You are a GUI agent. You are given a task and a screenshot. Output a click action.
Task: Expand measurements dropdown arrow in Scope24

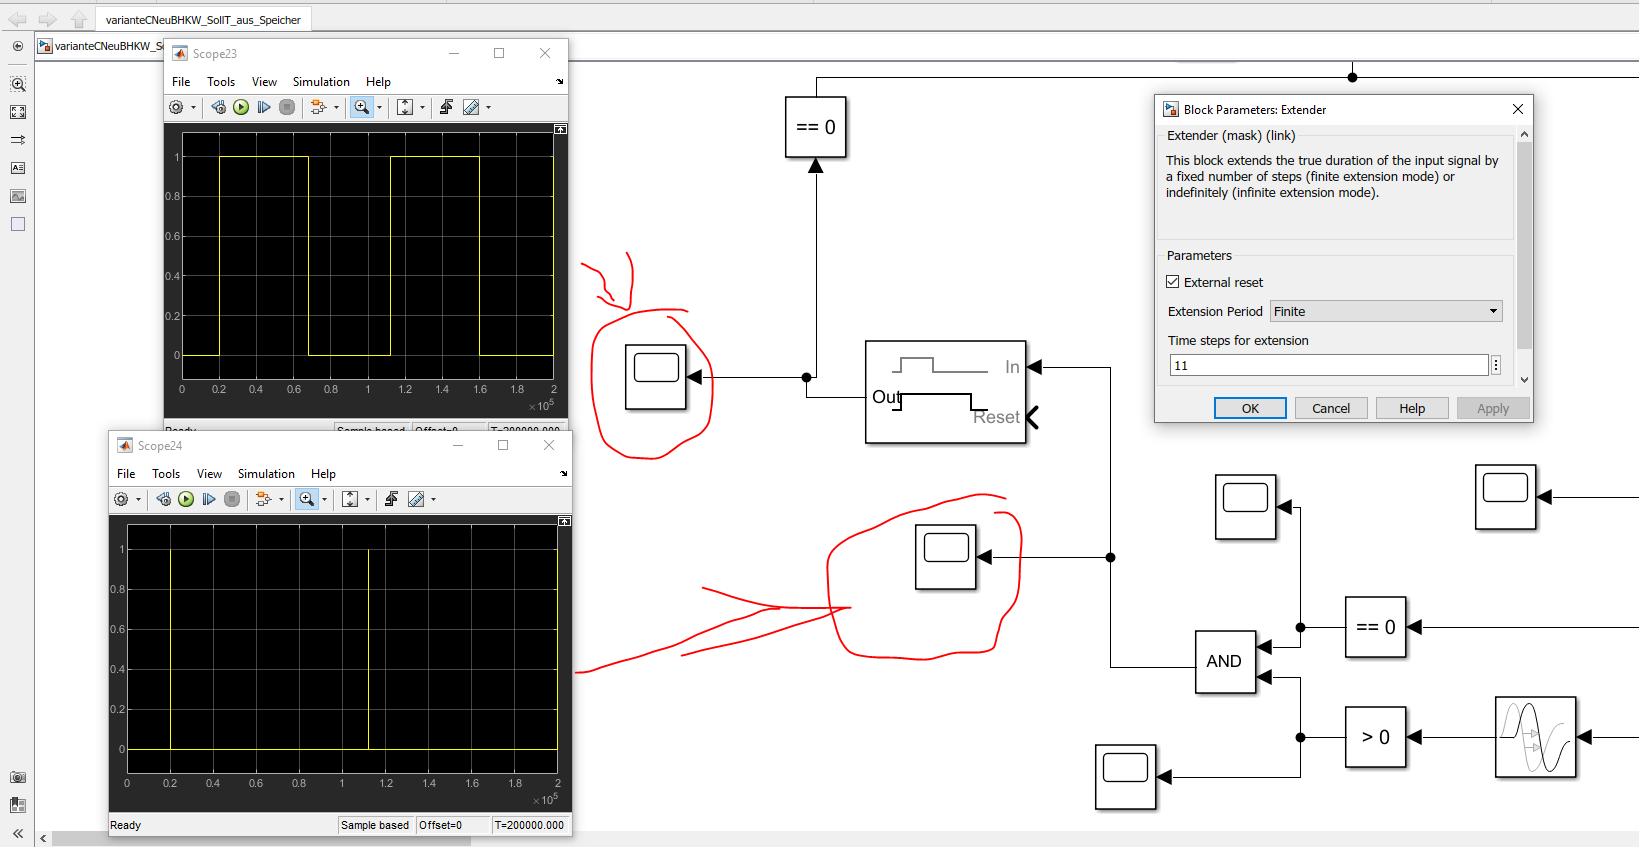pyautogui.click(x=433, y=500)
